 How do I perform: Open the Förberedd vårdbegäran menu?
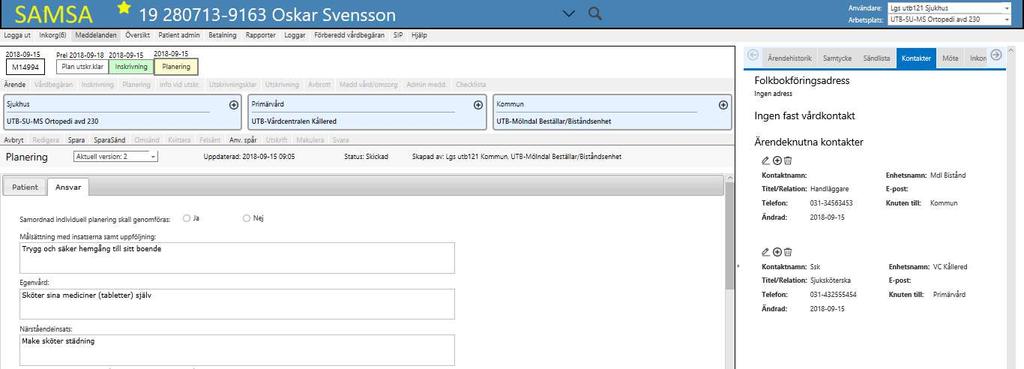coord(349,35)
